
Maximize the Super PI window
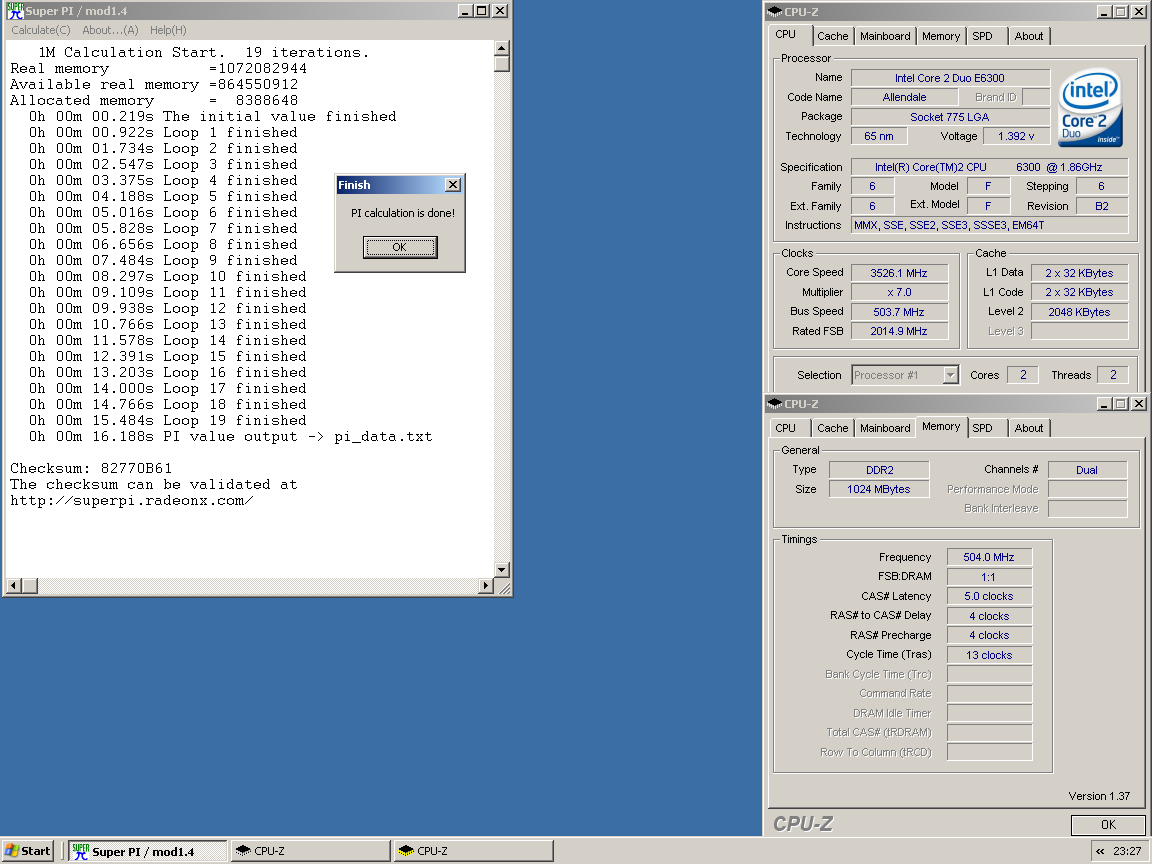pyautogui.click(x=482, y=11)
